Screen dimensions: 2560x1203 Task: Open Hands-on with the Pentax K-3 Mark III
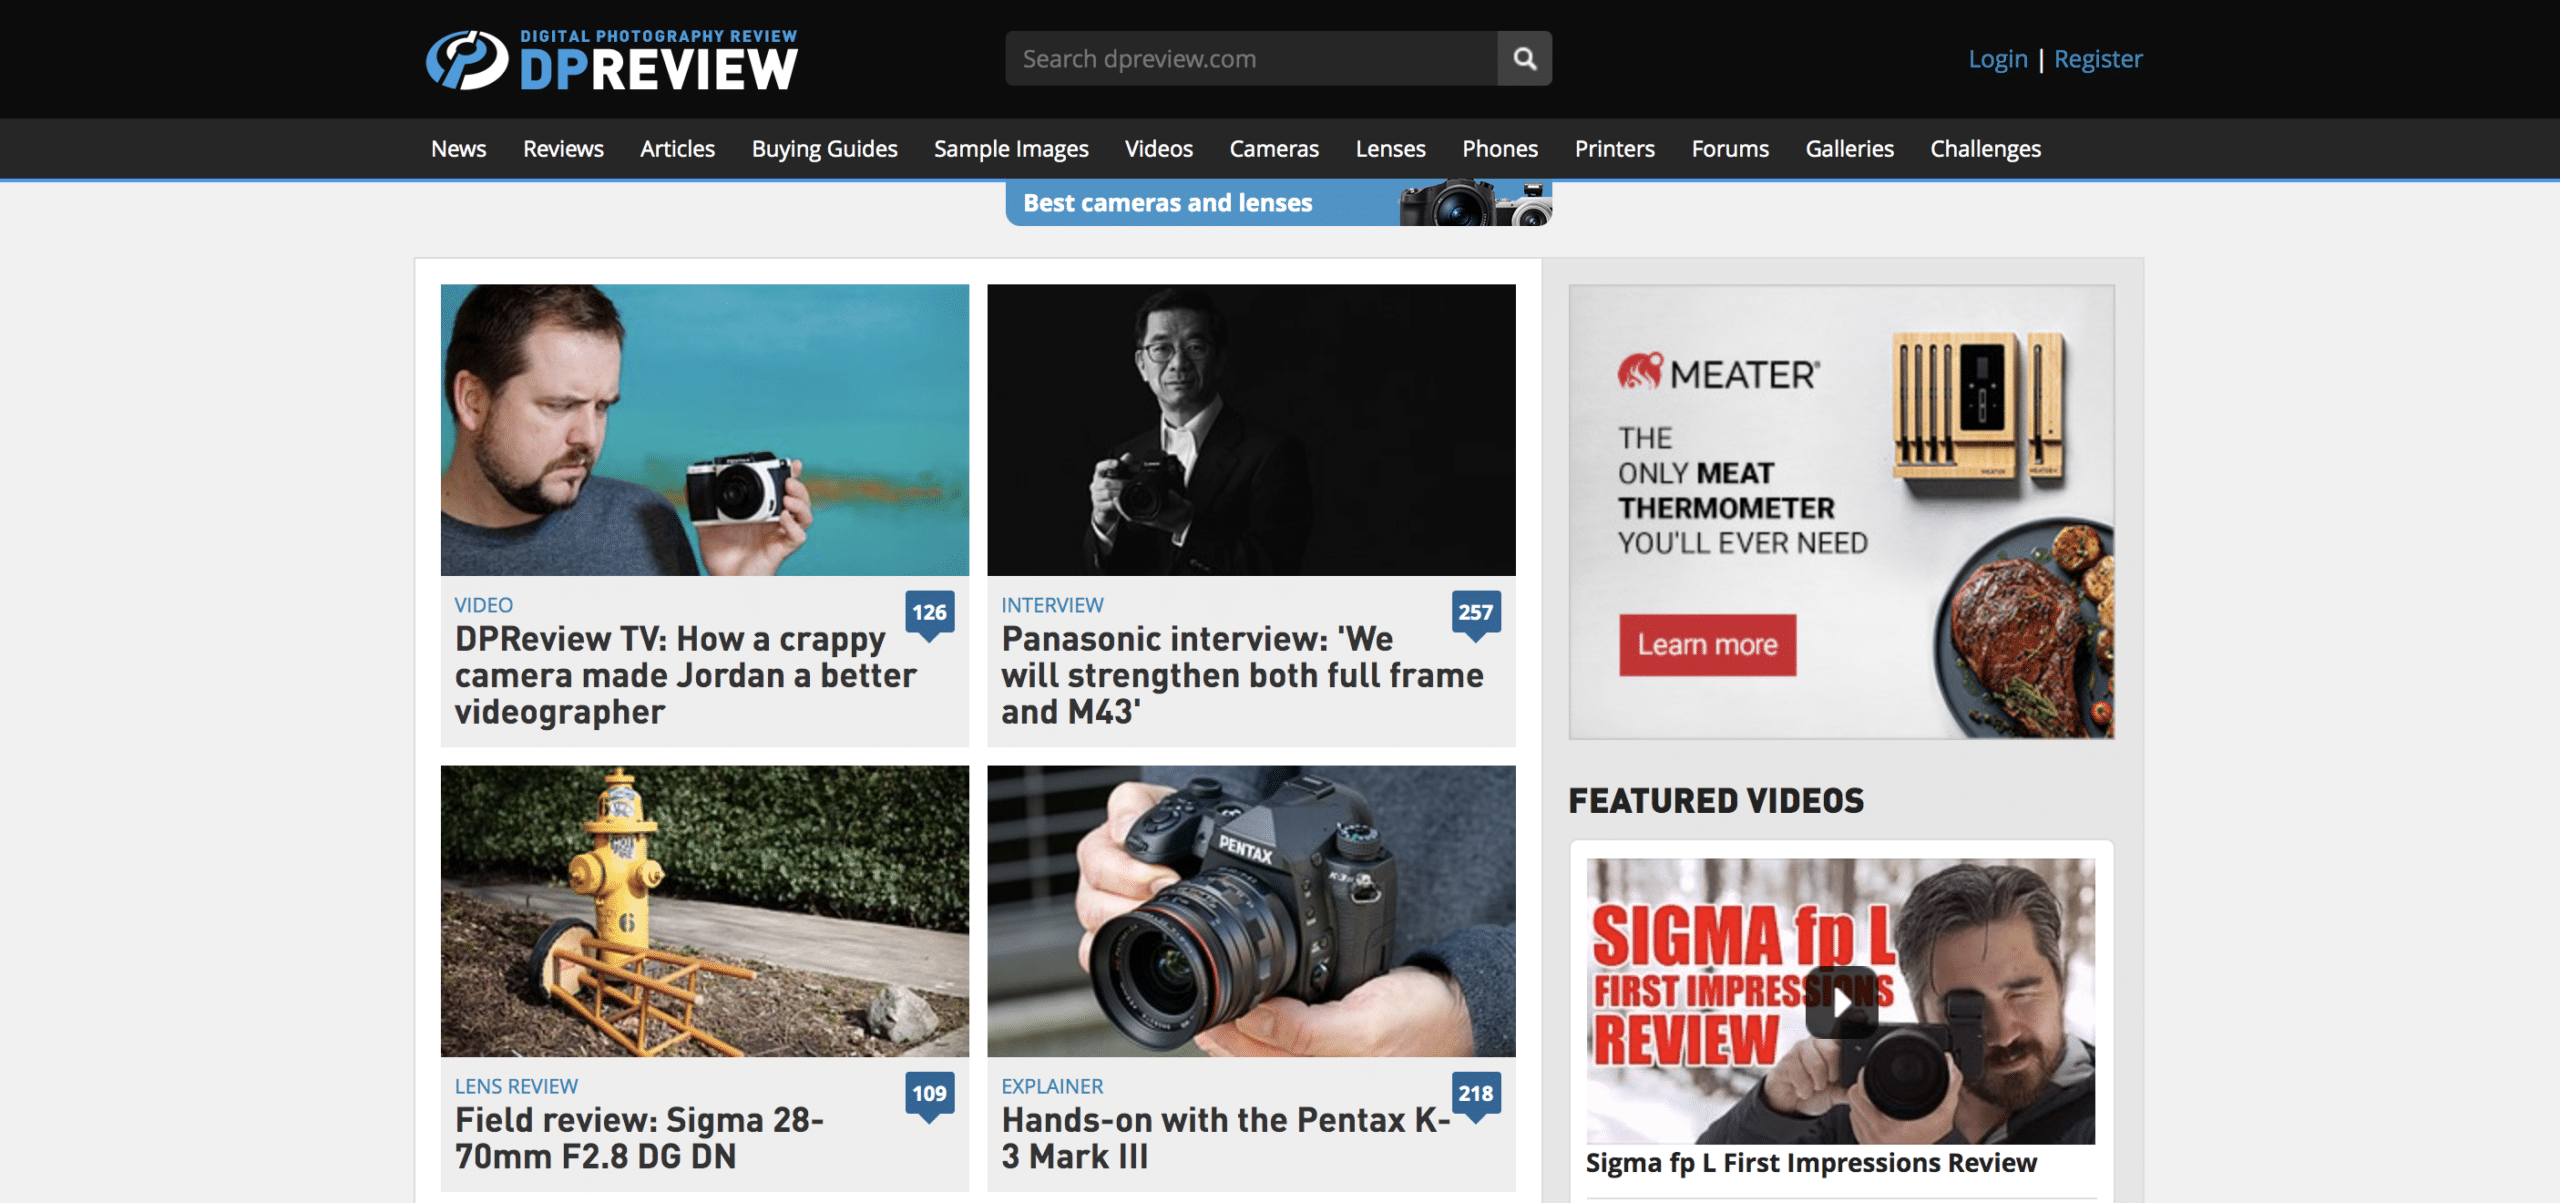click(1226, 1138)
